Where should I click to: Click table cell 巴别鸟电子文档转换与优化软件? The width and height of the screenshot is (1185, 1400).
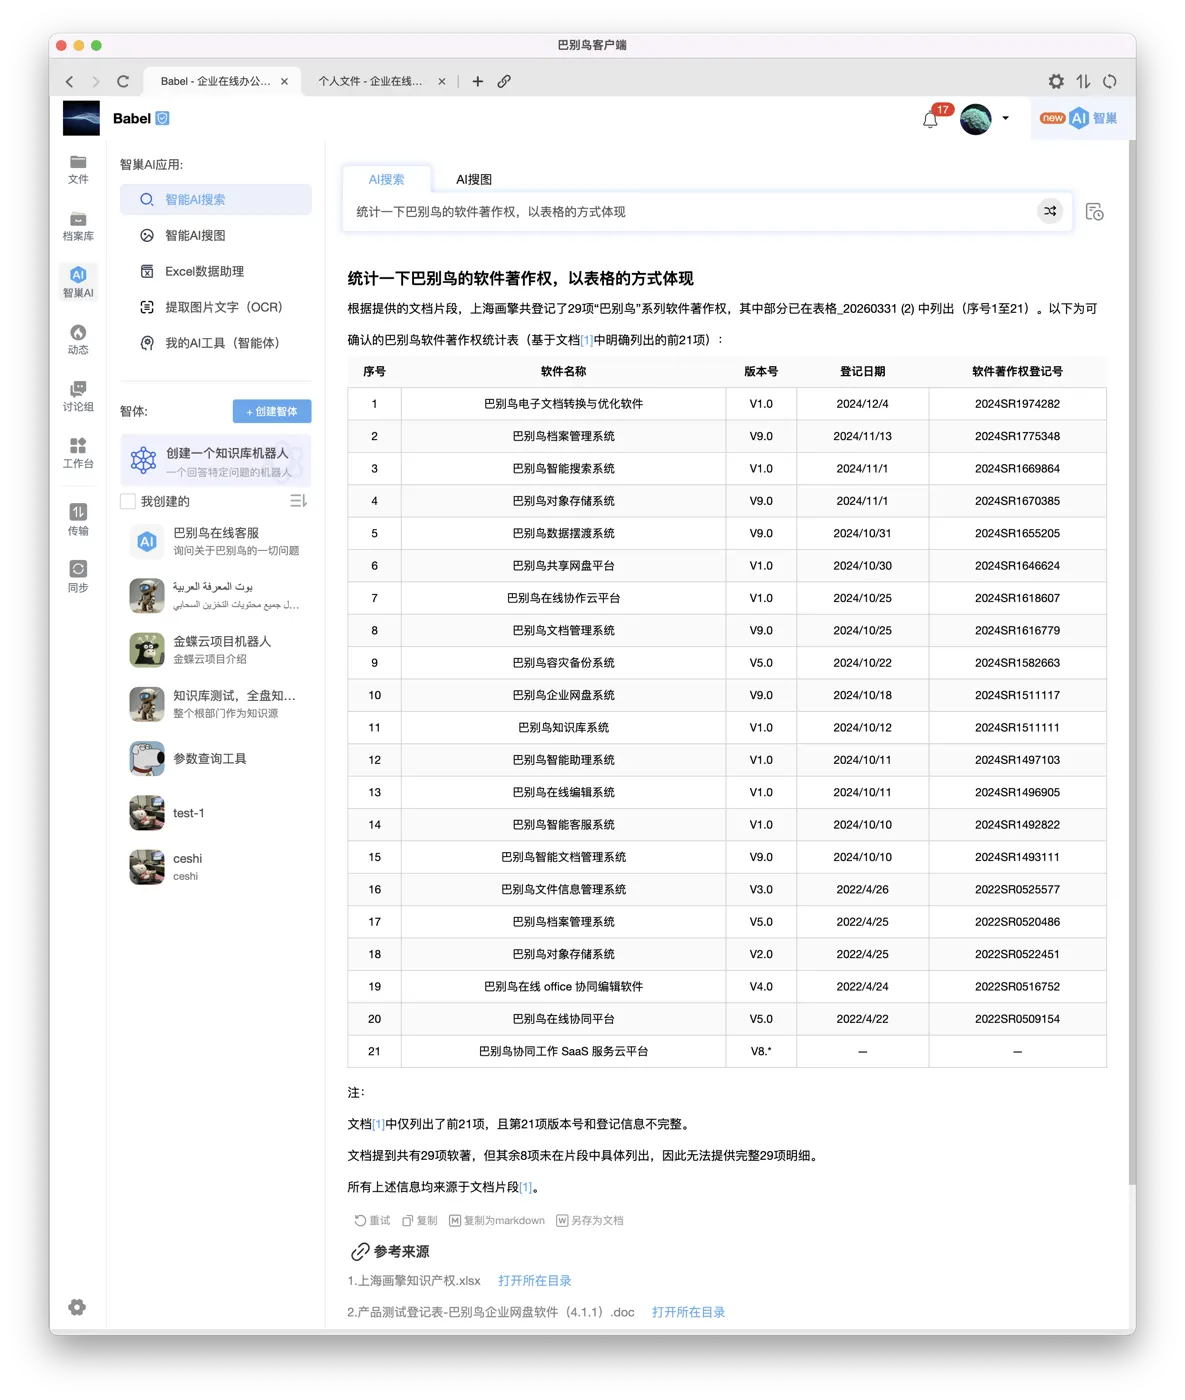click(x=563, y=404)
